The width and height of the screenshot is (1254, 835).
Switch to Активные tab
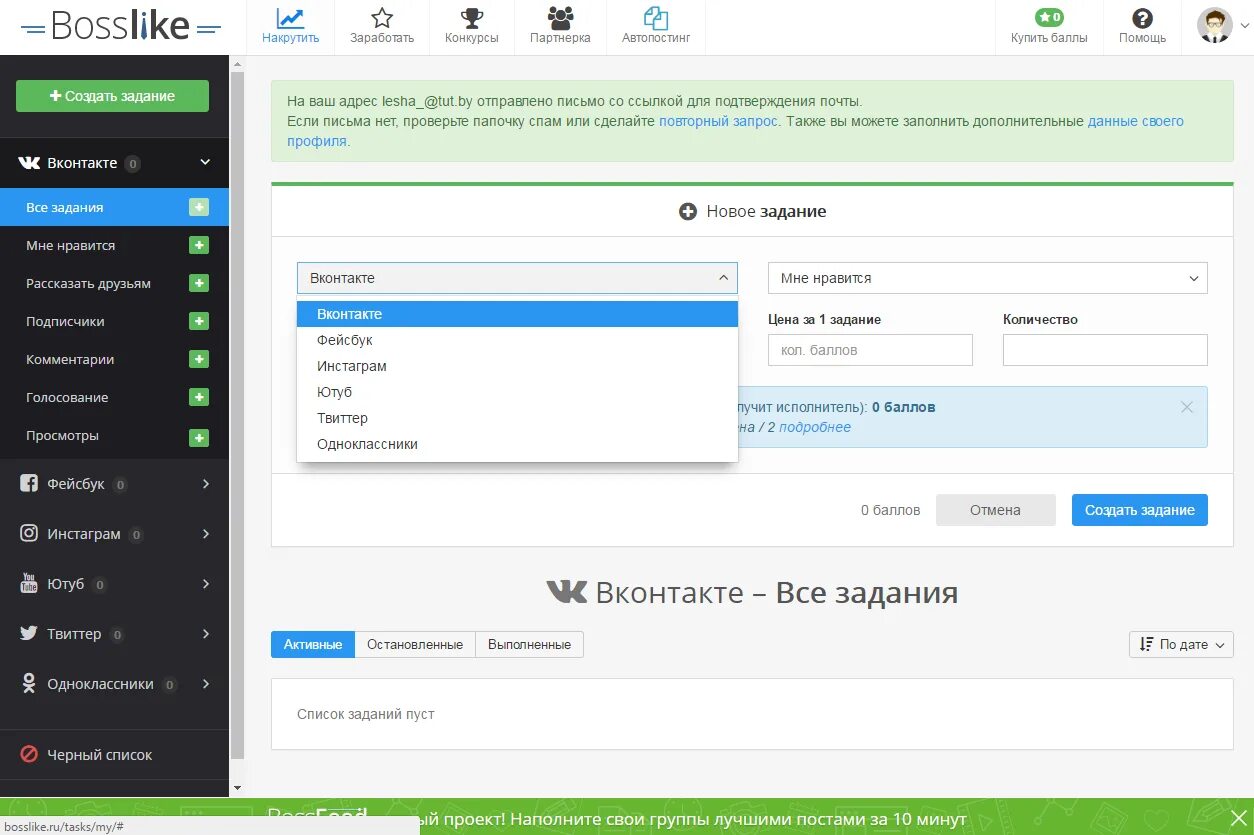(313, 644)
